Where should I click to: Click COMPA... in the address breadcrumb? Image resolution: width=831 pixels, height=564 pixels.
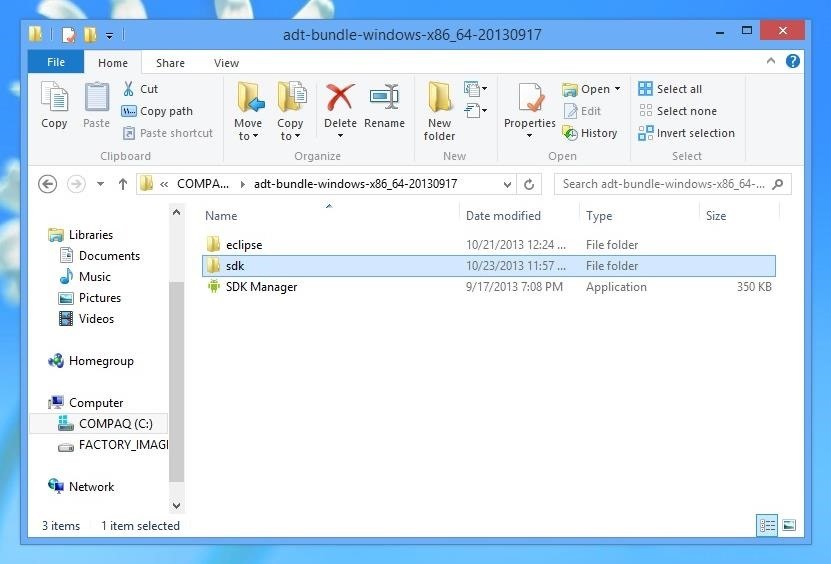203,184
